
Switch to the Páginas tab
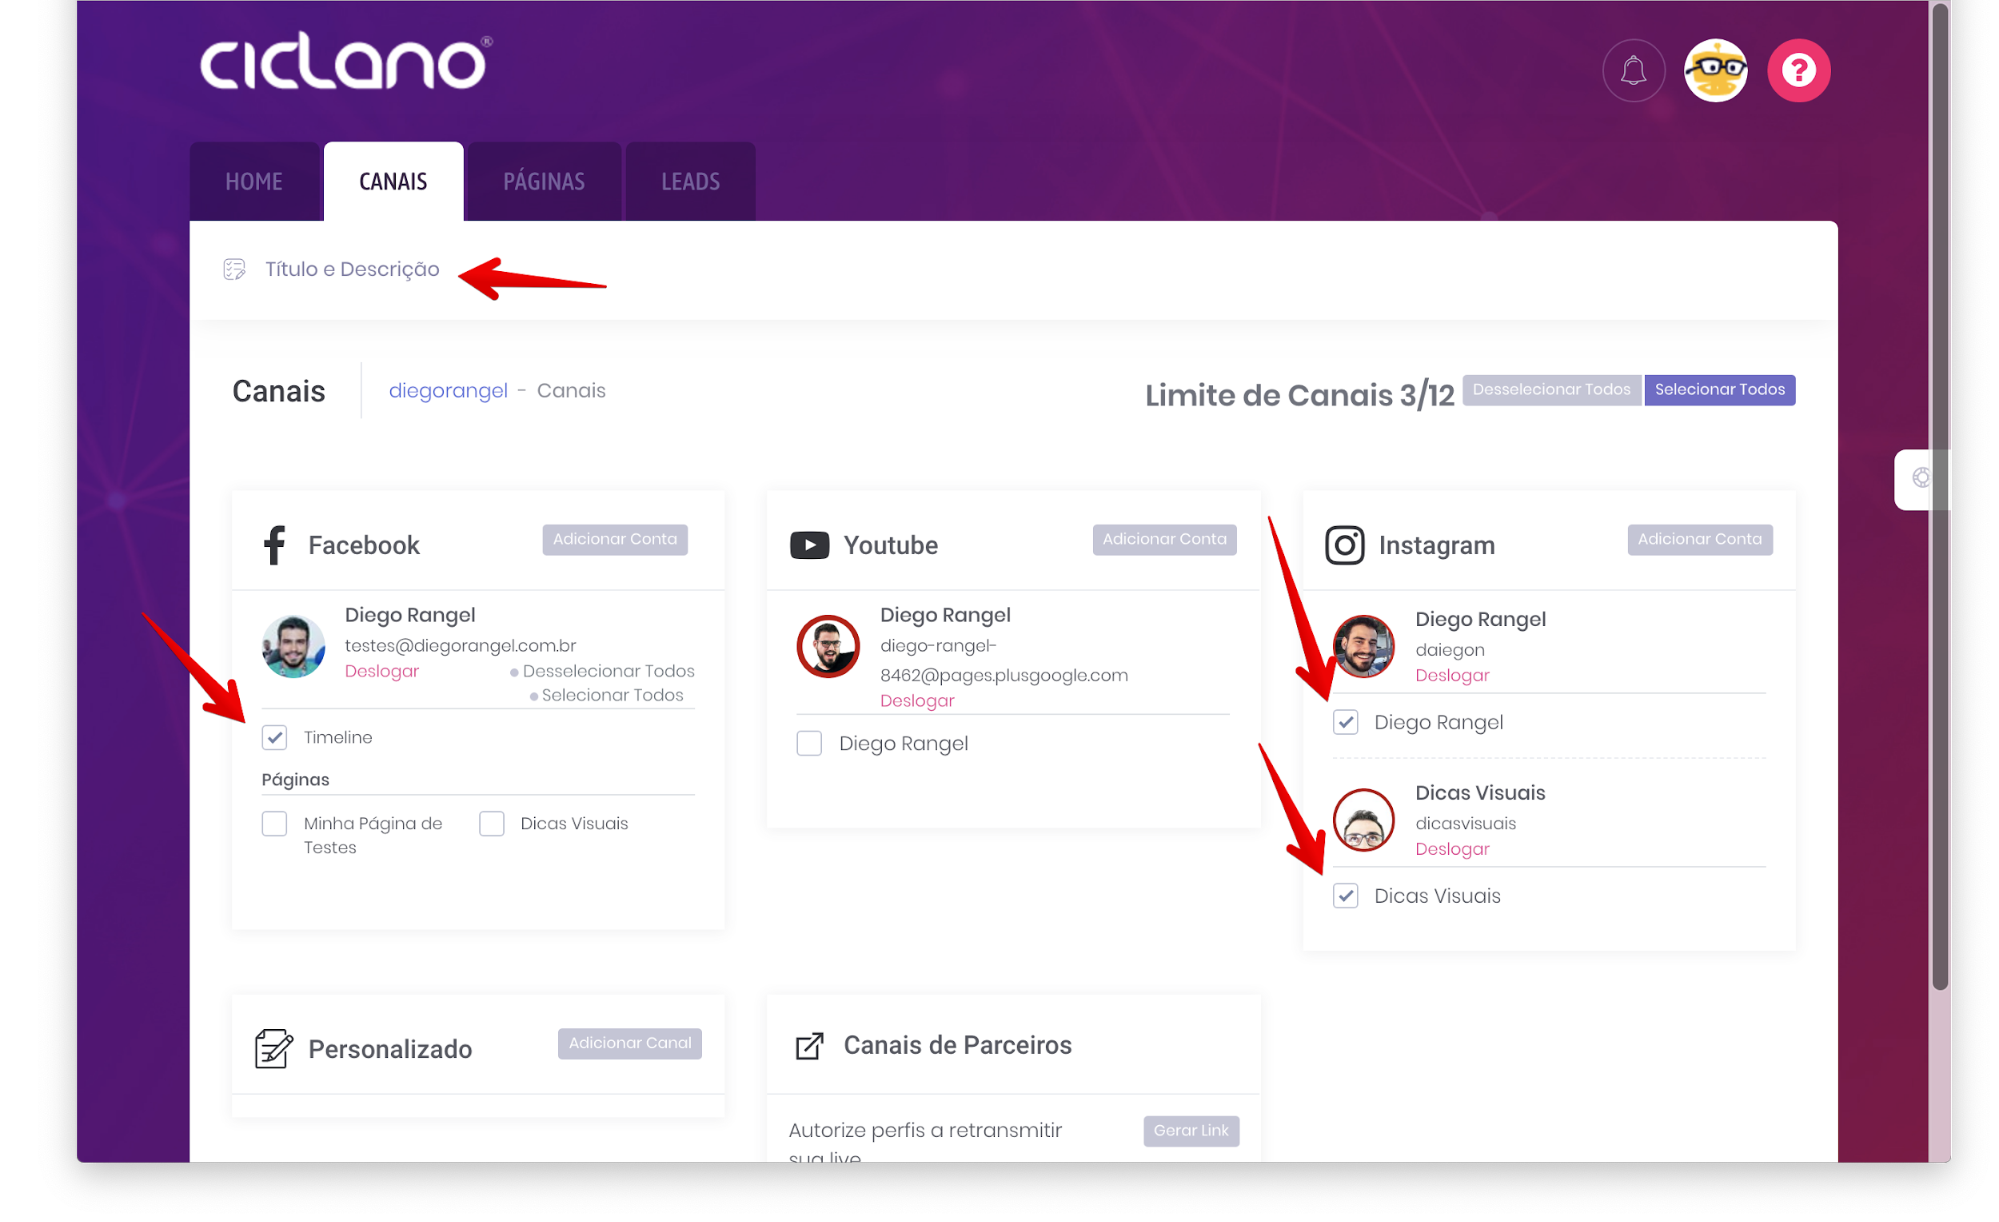(544, 182)
